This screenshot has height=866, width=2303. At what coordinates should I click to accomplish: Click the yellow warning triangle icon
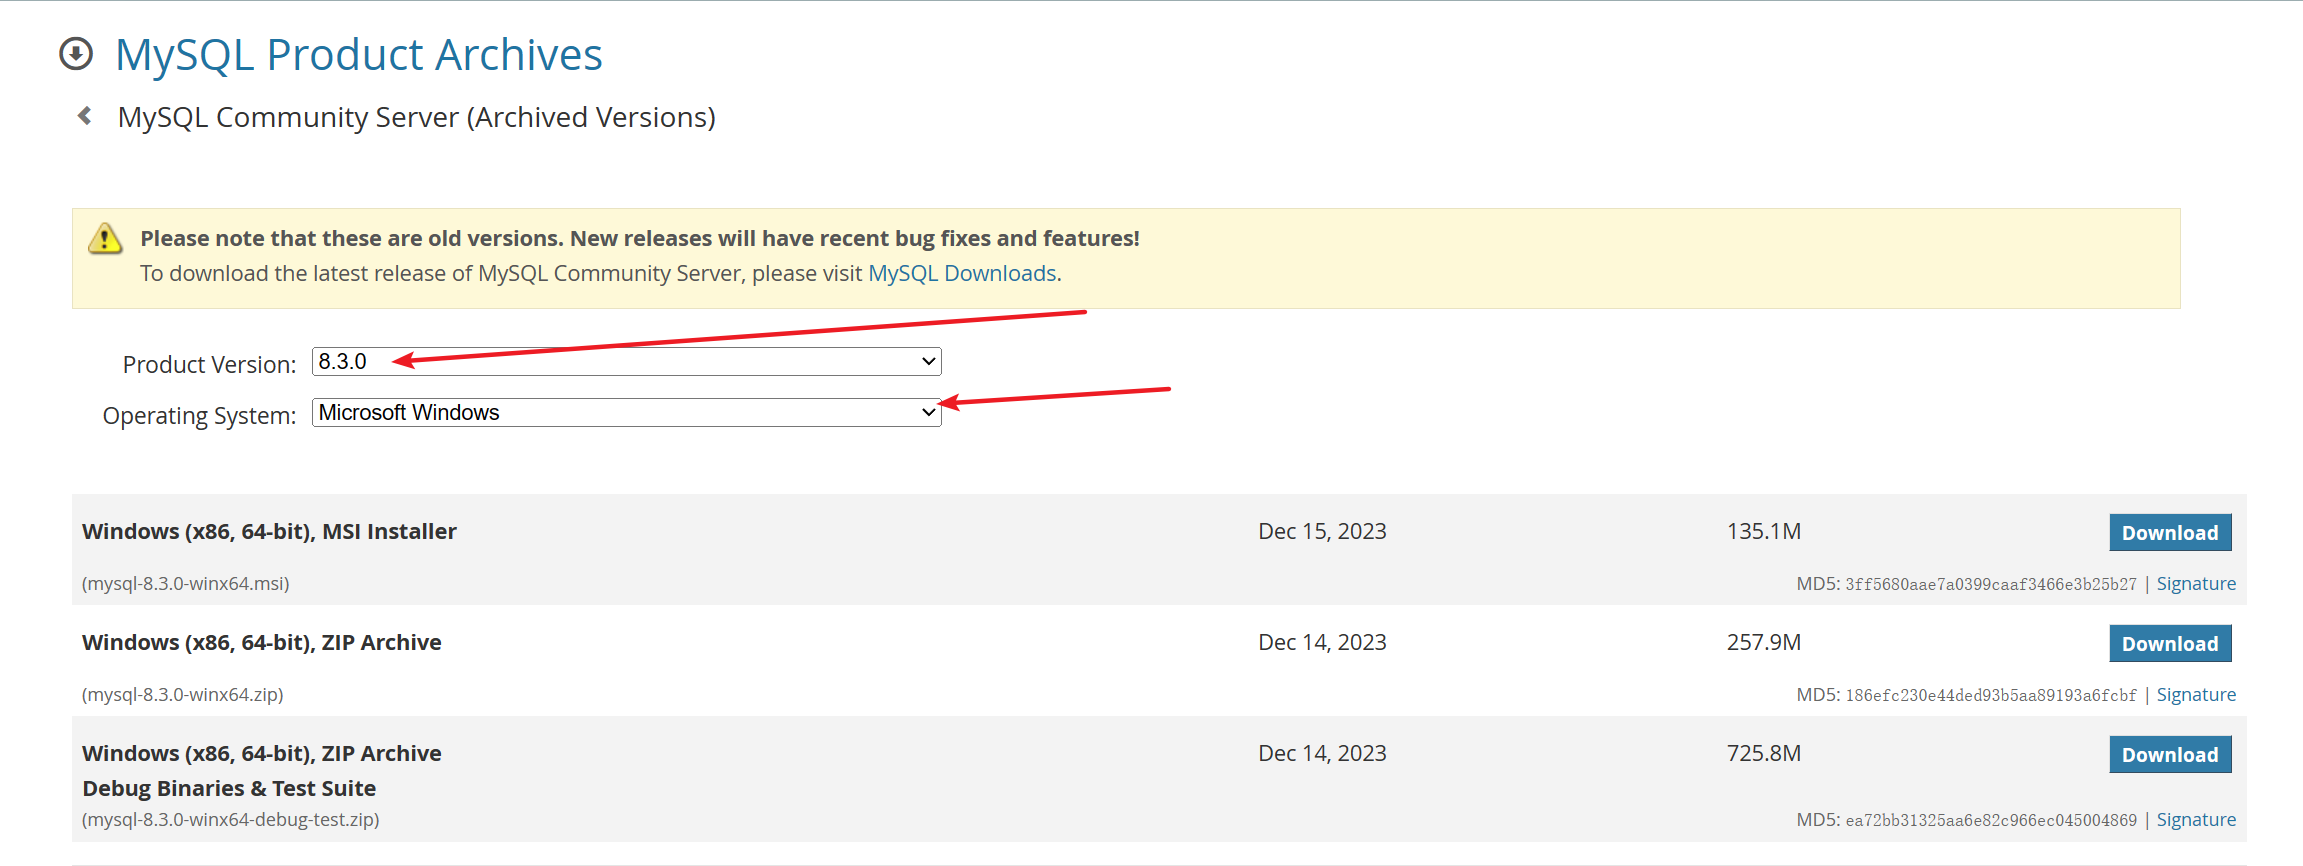click(x=105, y=239)
